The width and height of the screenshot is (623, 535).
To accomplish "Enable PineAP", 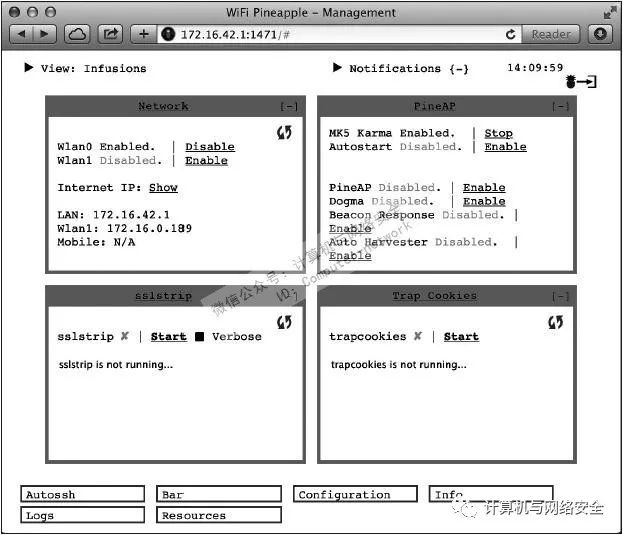I will 484,187.
